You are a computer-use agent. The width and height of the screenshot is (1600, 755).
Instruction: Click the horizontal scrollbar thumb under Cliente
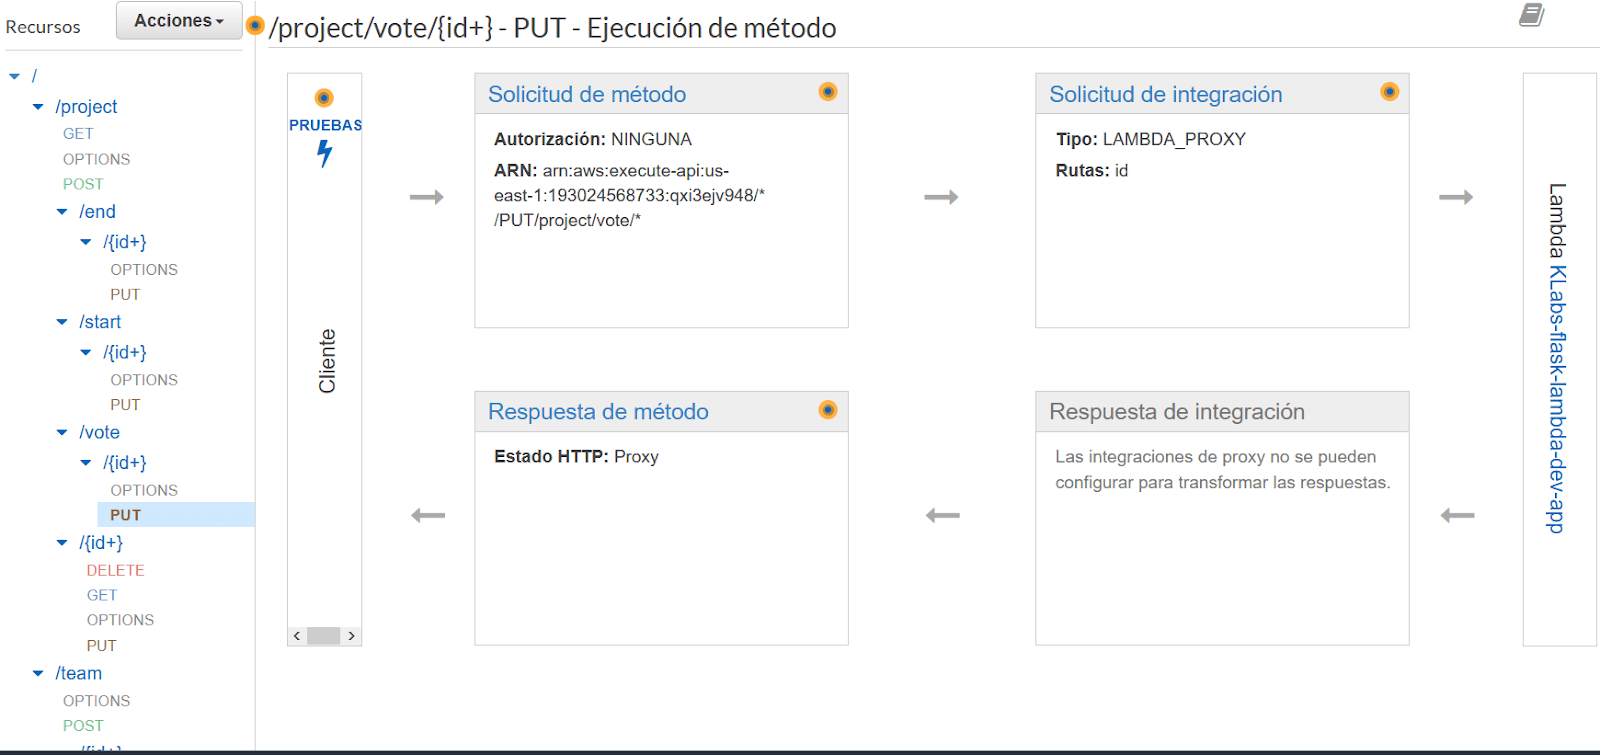(323, 636)
